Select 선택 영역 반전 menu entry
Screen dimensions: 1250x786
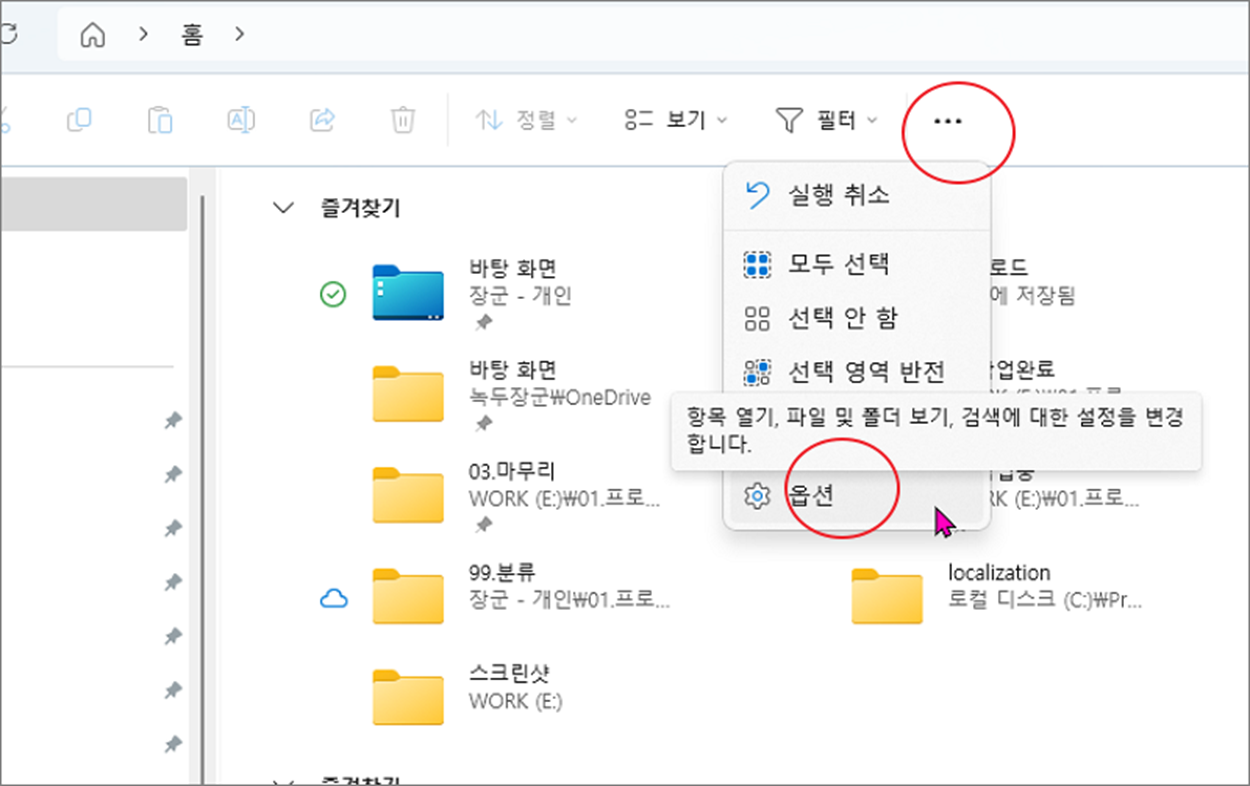tap(857, 373)
